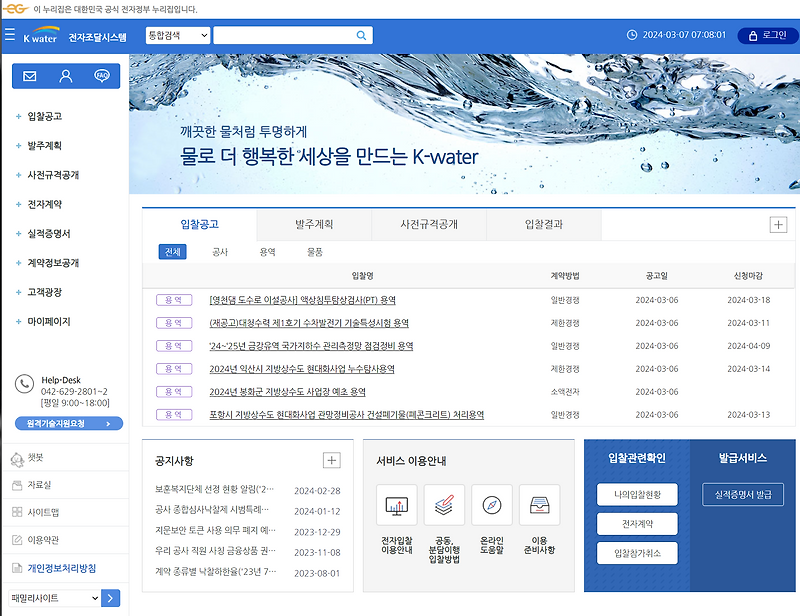Click the 로그인 login button
The image size is (800, 616).
coord(767,35)
